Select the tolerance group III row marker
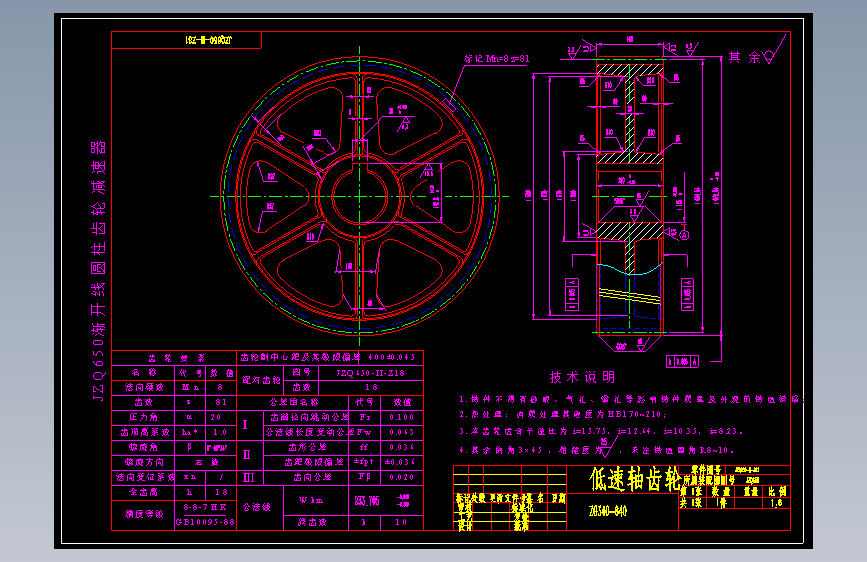 (x=249, y=477)
